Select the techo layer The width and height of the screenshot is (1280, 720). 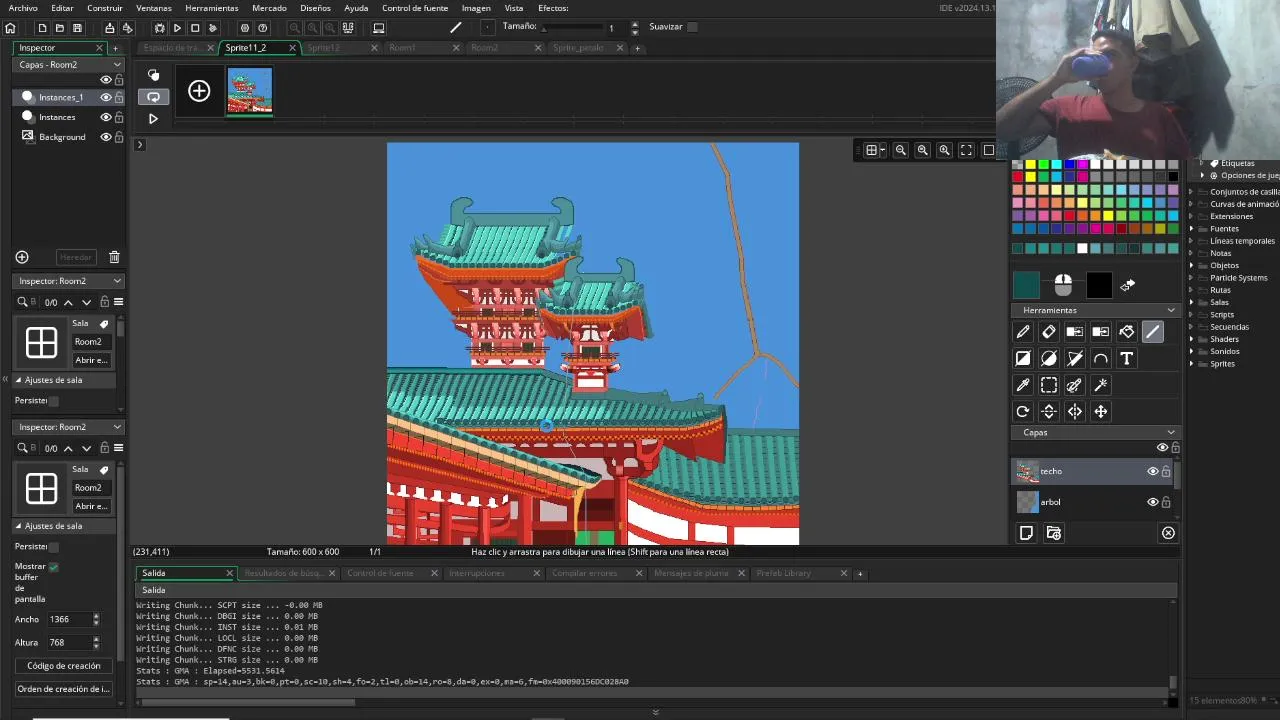pos(1094,471)
